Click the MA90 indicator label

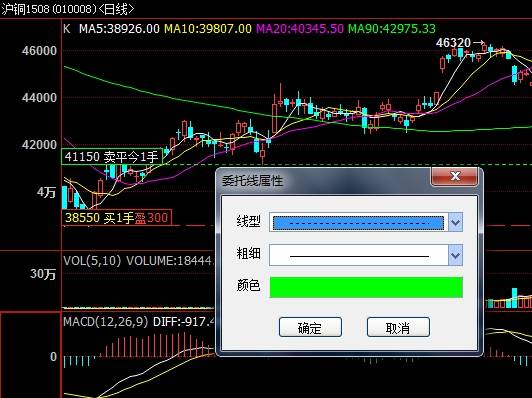coord(392,29)
